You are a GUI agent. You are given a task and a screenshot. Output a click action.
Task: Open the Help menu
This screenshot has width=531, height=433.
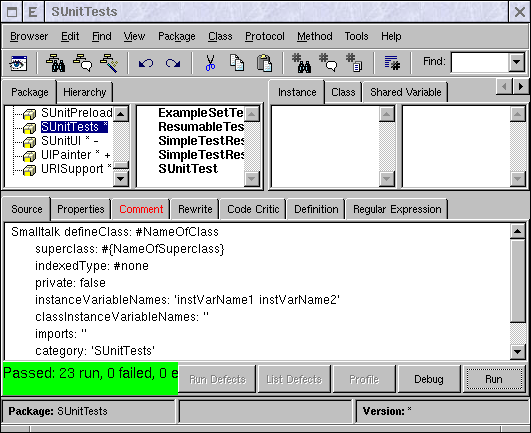[391, 36]
